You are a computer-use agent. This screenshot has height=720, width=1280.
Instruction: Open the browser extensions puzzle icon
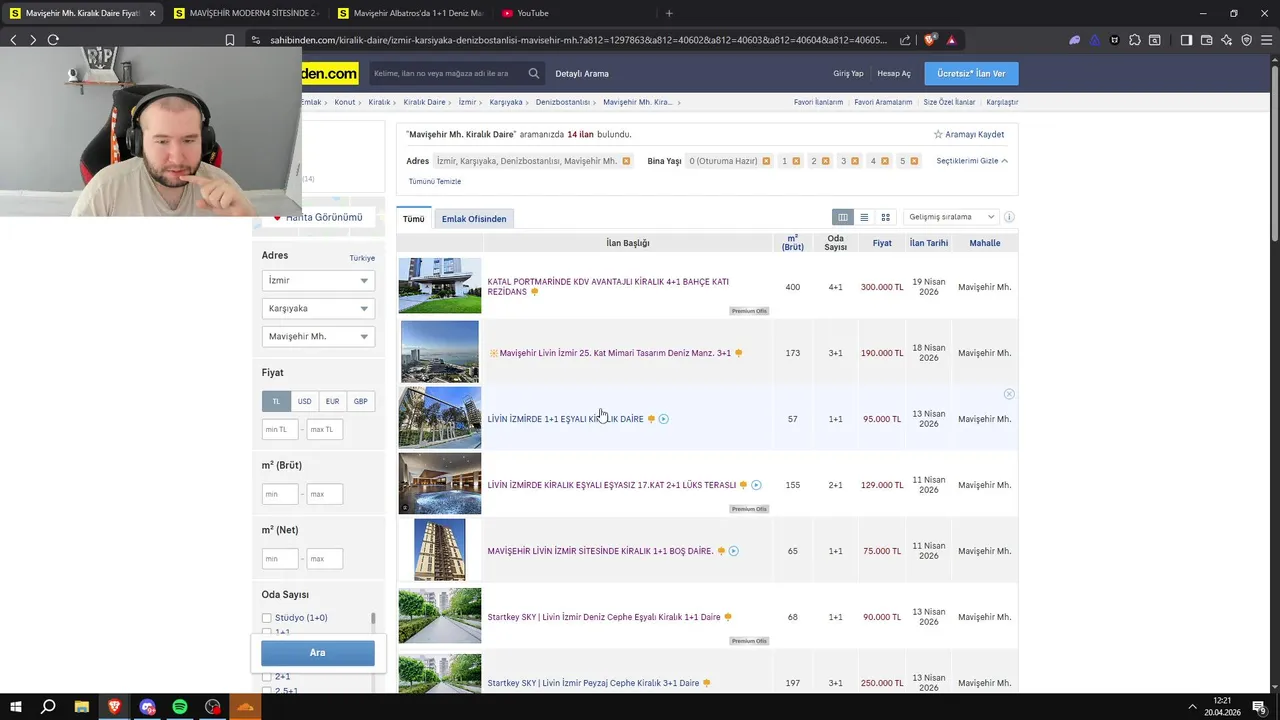(x=1134, y=40)
